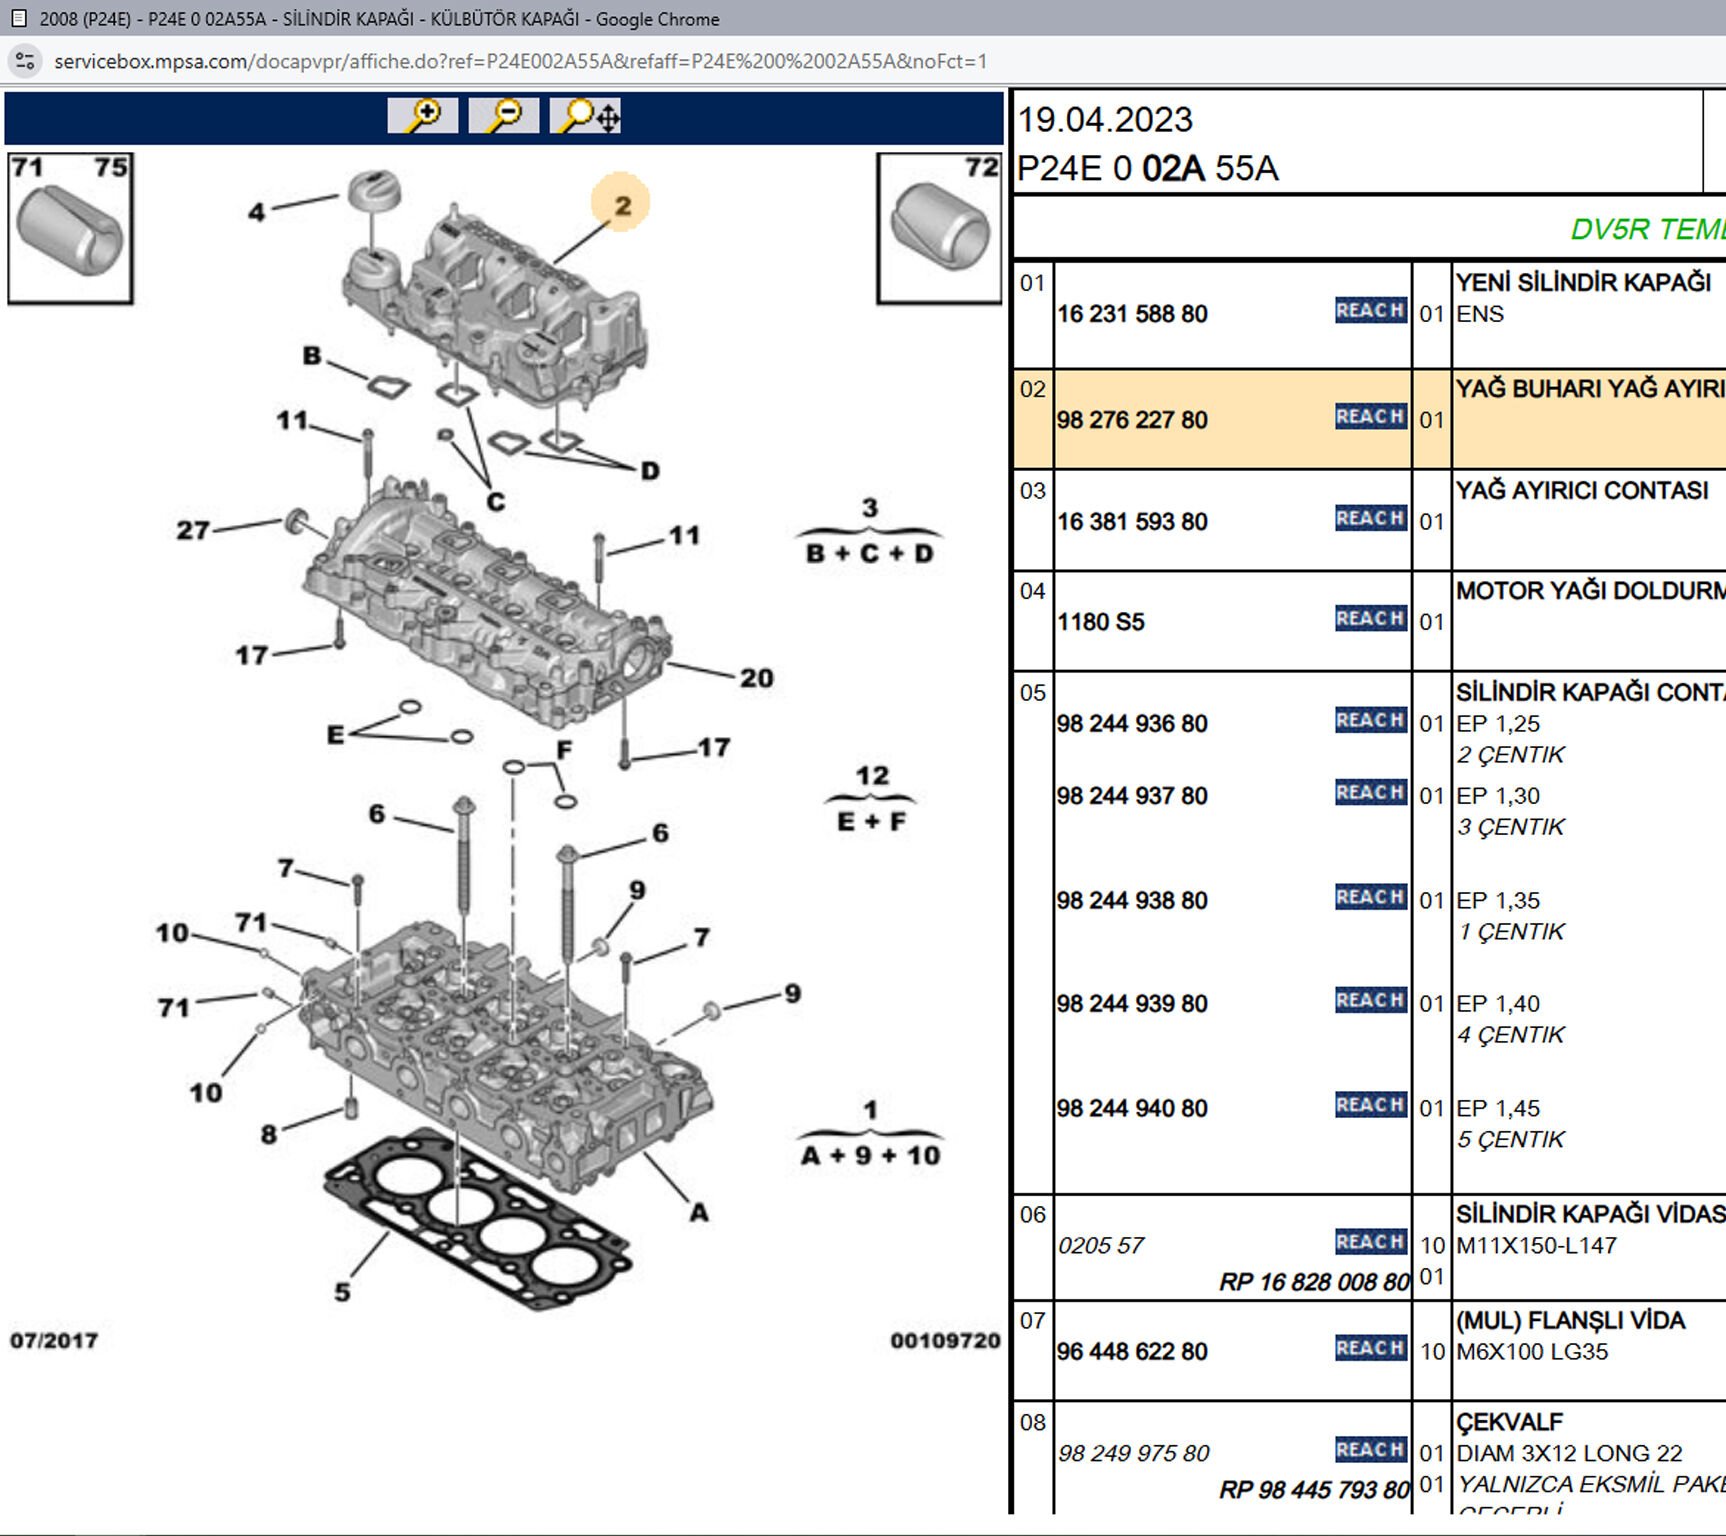Open the part 72 thumbnail image
The height and width of the screenshot is (1536, 1726).
[x=939, y=229]
